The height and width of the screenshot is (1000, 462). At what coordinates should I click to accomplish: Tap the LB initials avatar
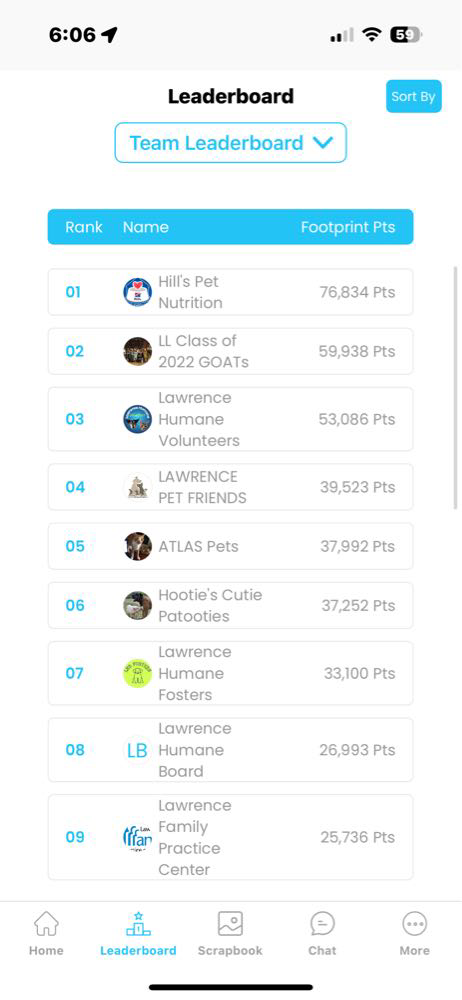pos(137,750)
